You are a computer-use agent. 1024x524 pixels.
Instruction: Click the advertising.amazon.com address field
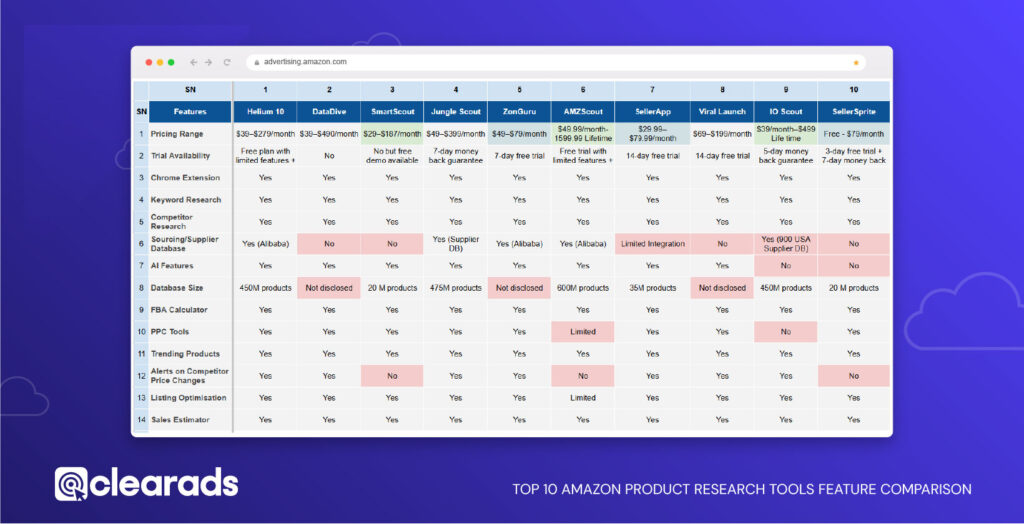tap(556, 62)
